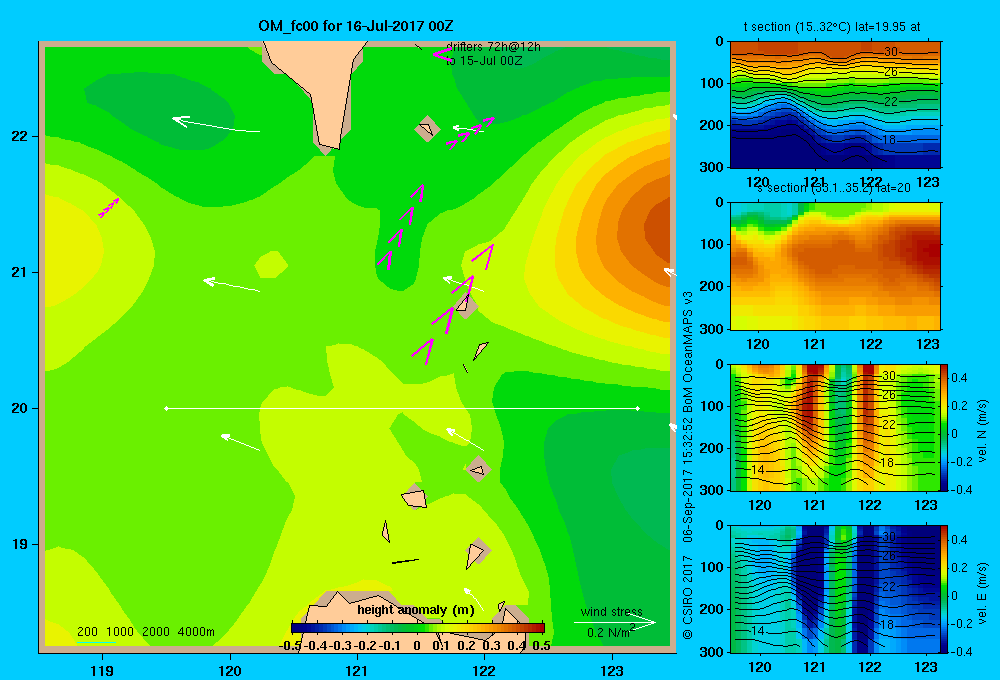
Task: Open the northward velocity section panel
Action: 834,427
